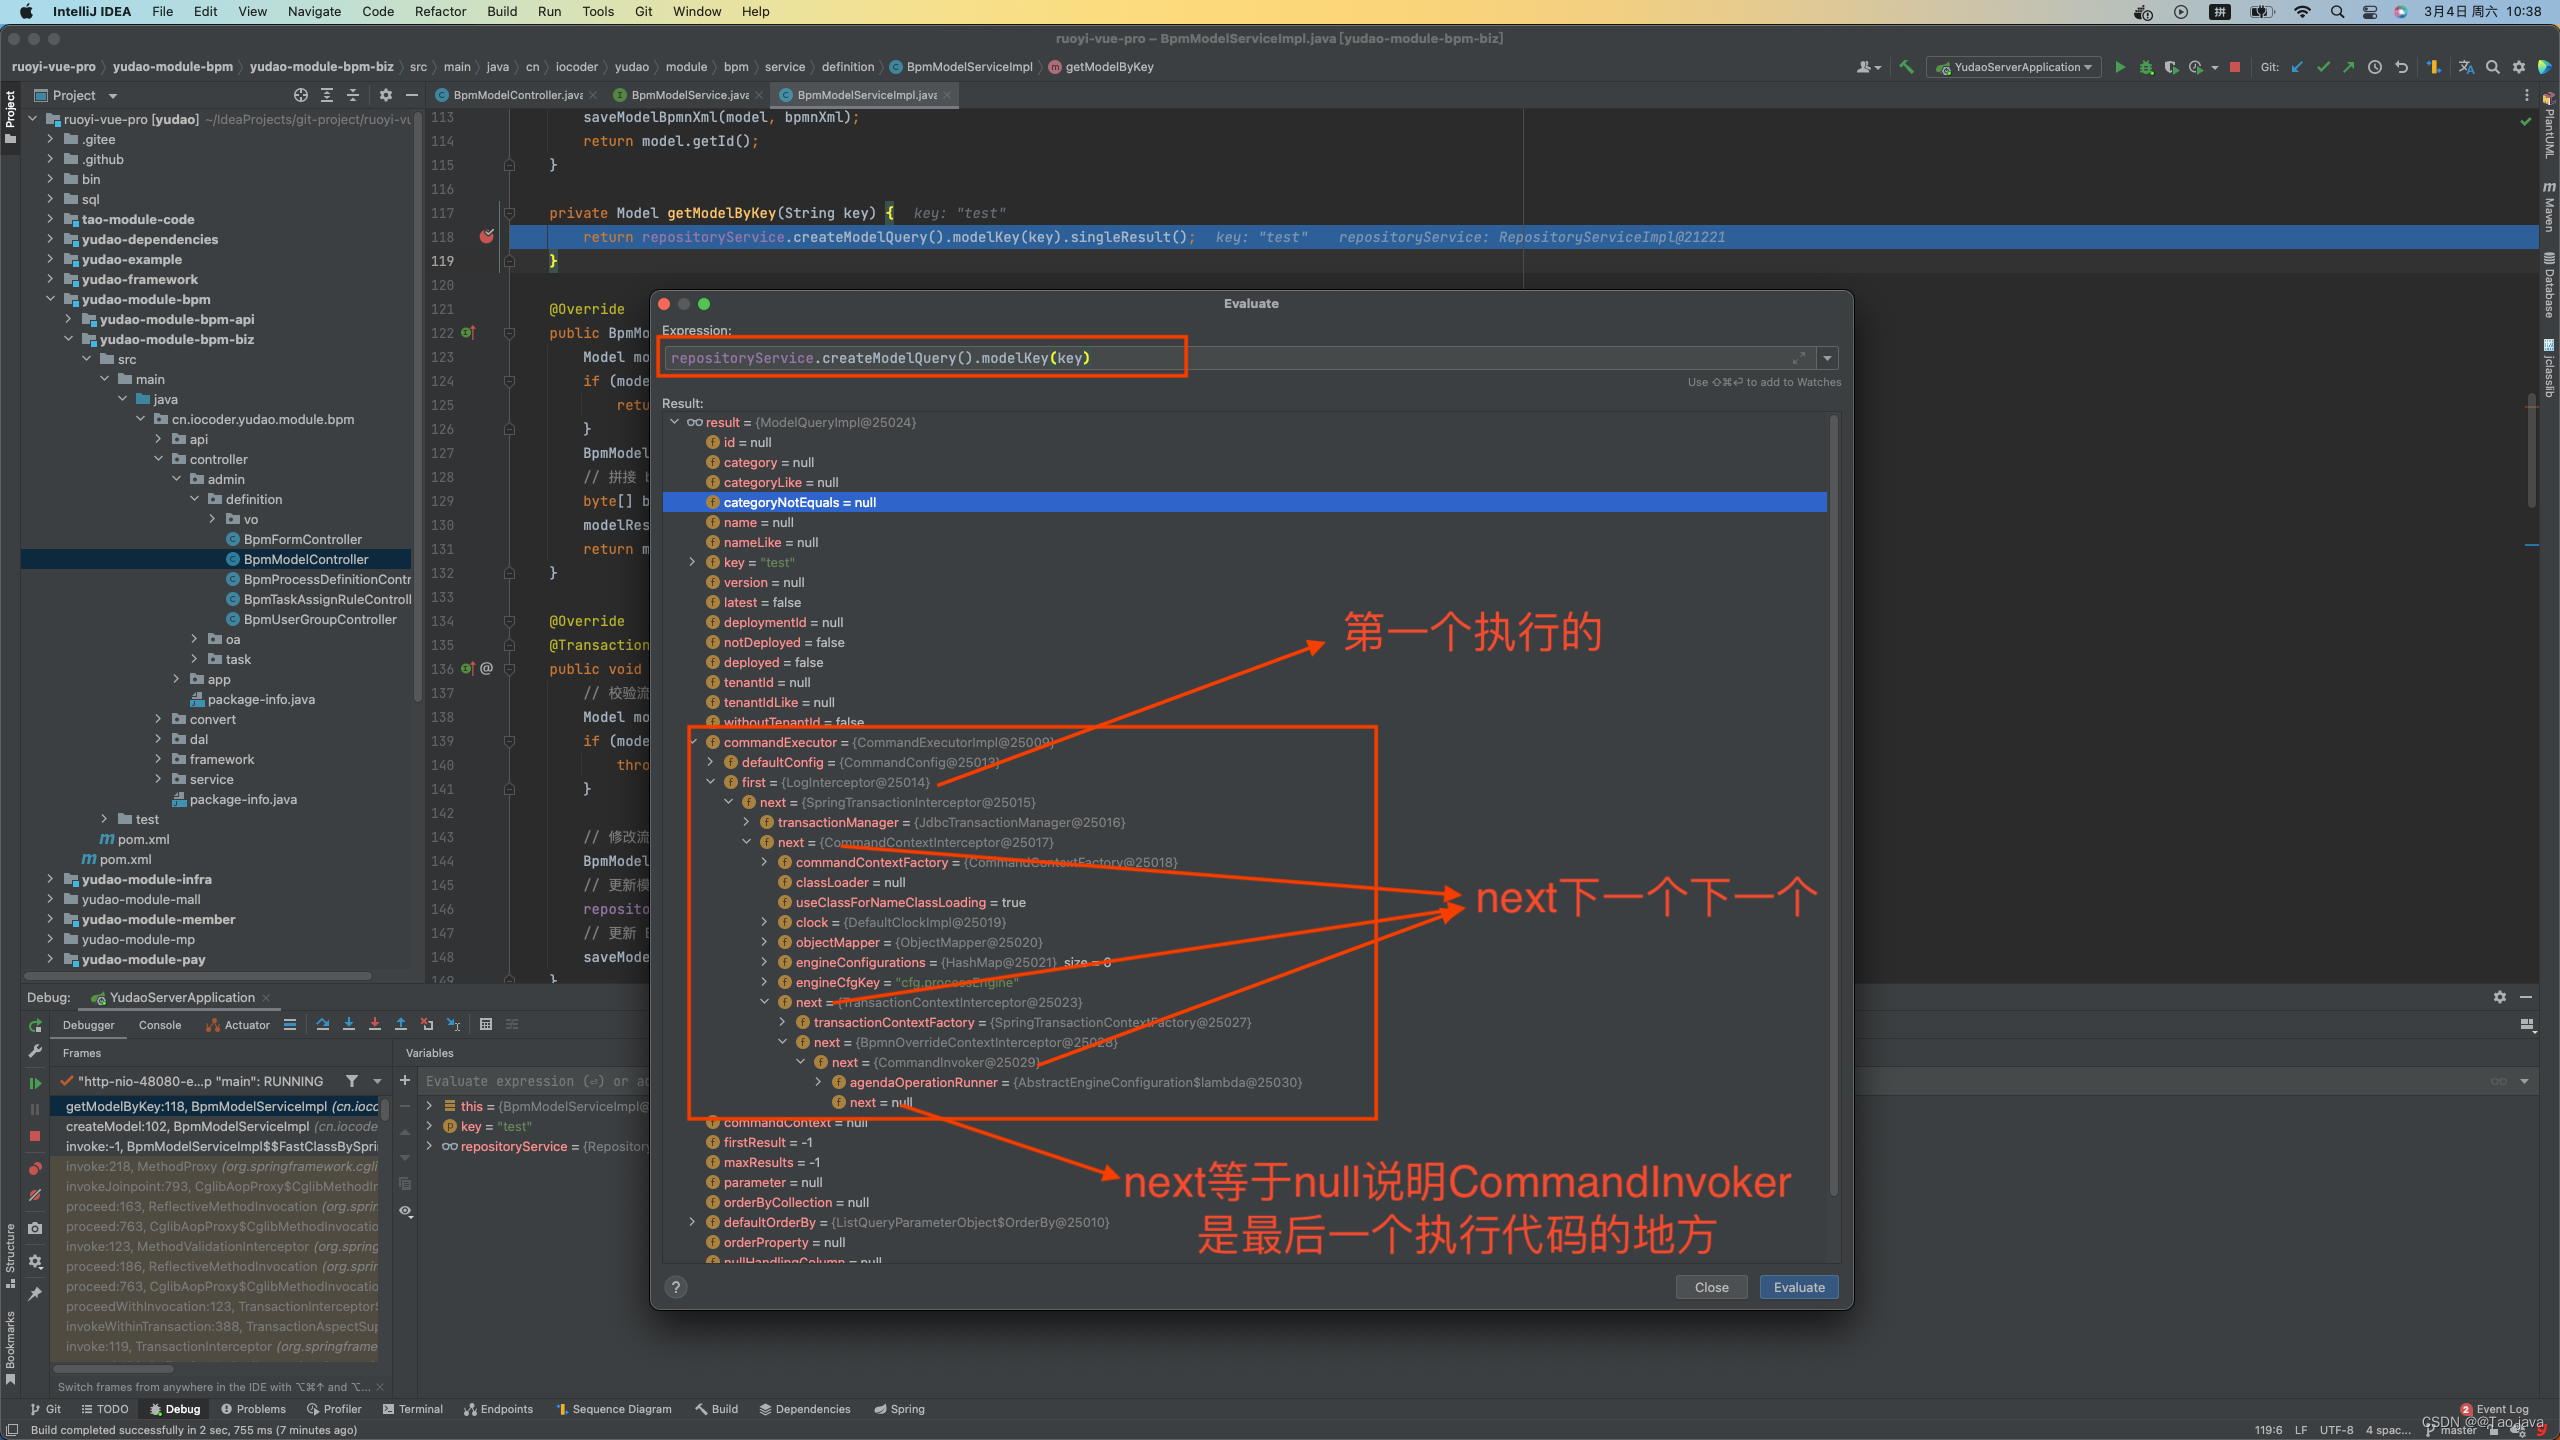Open Search Everywhere magnifier in top toolbar
The image size is (2560, 1440).
coord(2492,67)
